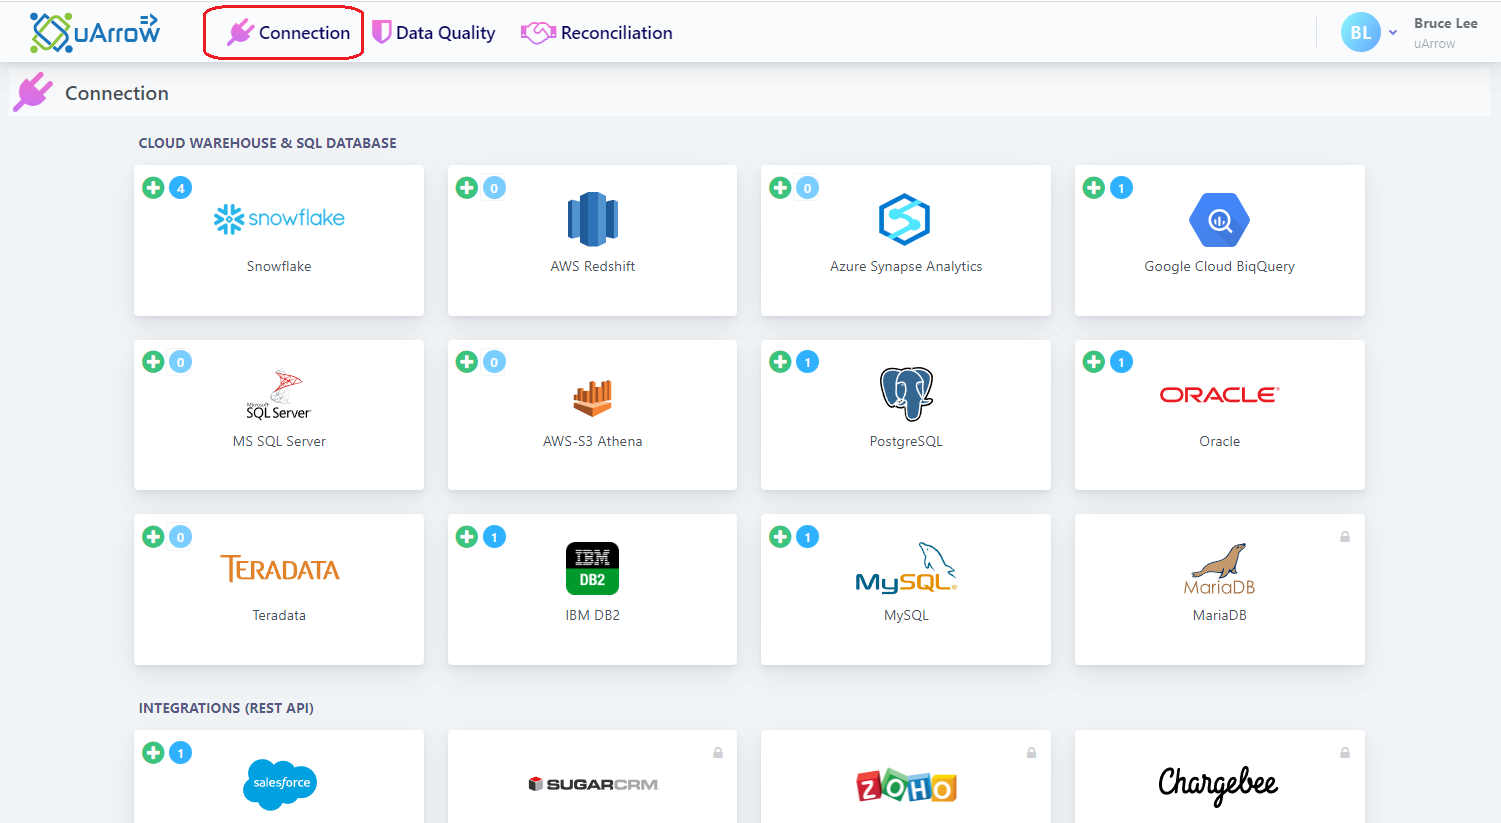Click the Integrations (REST API) heading

[226, 708]
